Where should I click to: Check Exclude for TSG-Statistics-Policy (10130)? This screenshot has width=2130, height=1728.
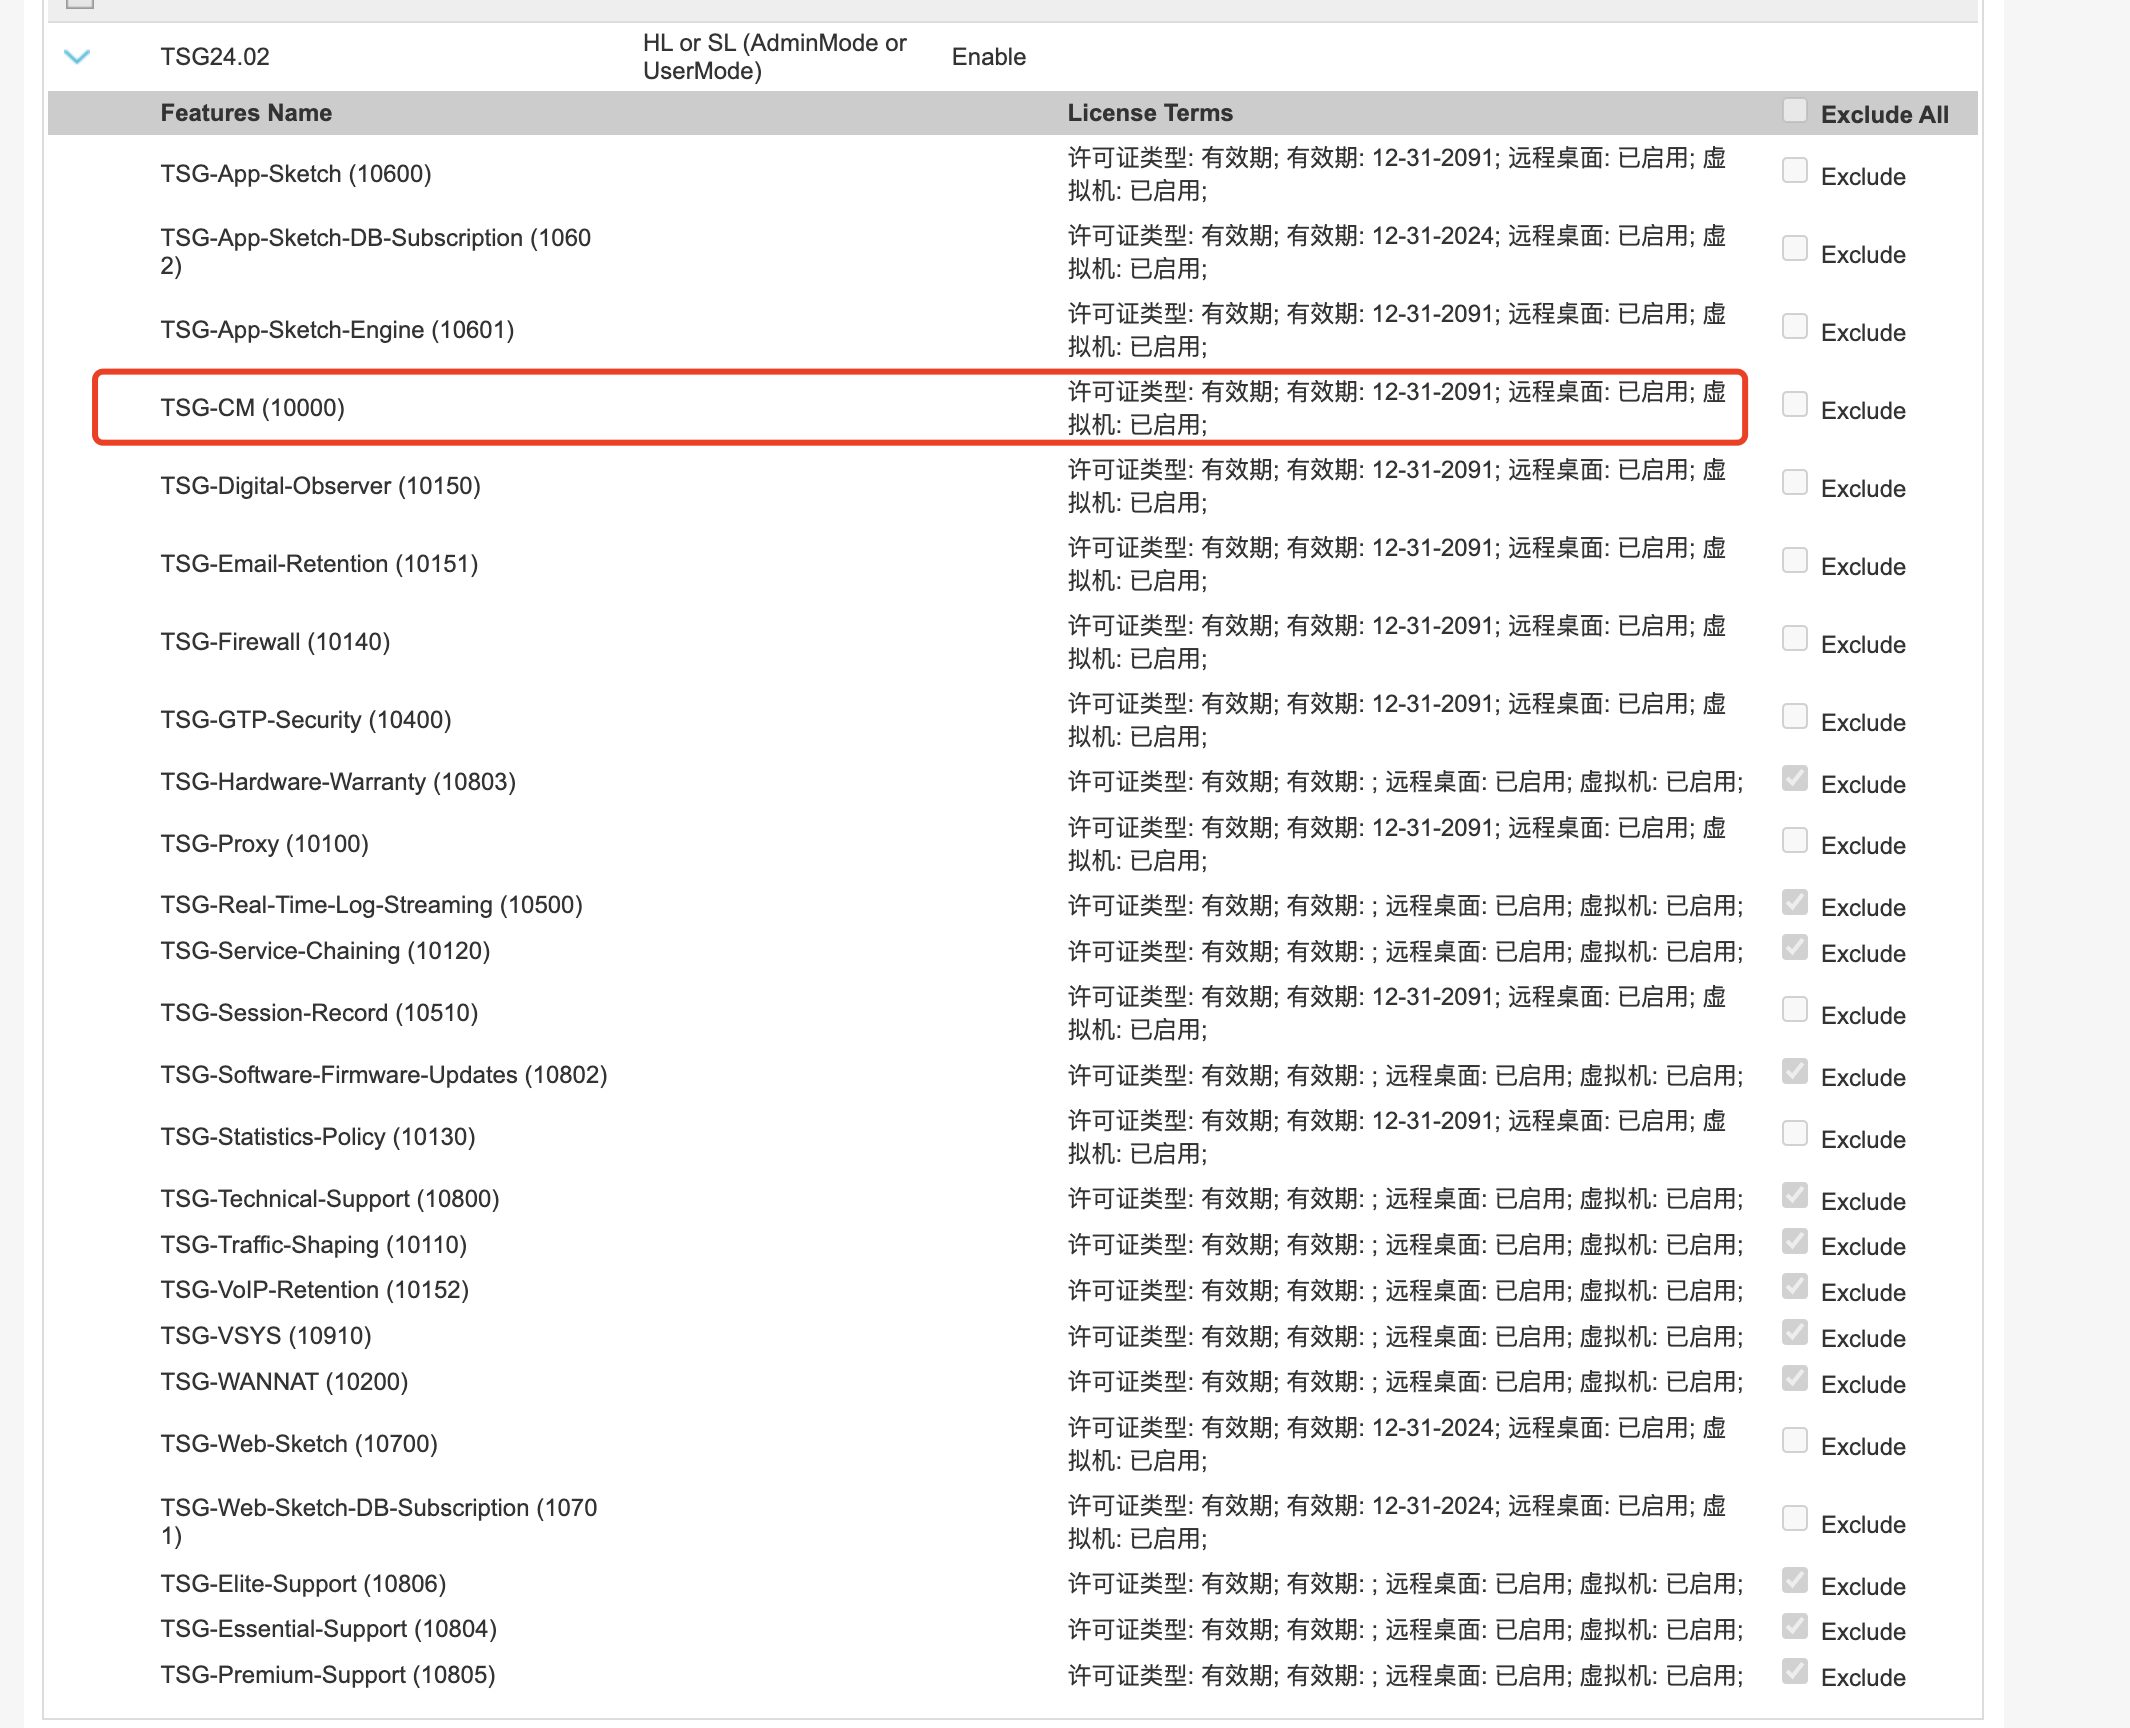(1795, 1134)
